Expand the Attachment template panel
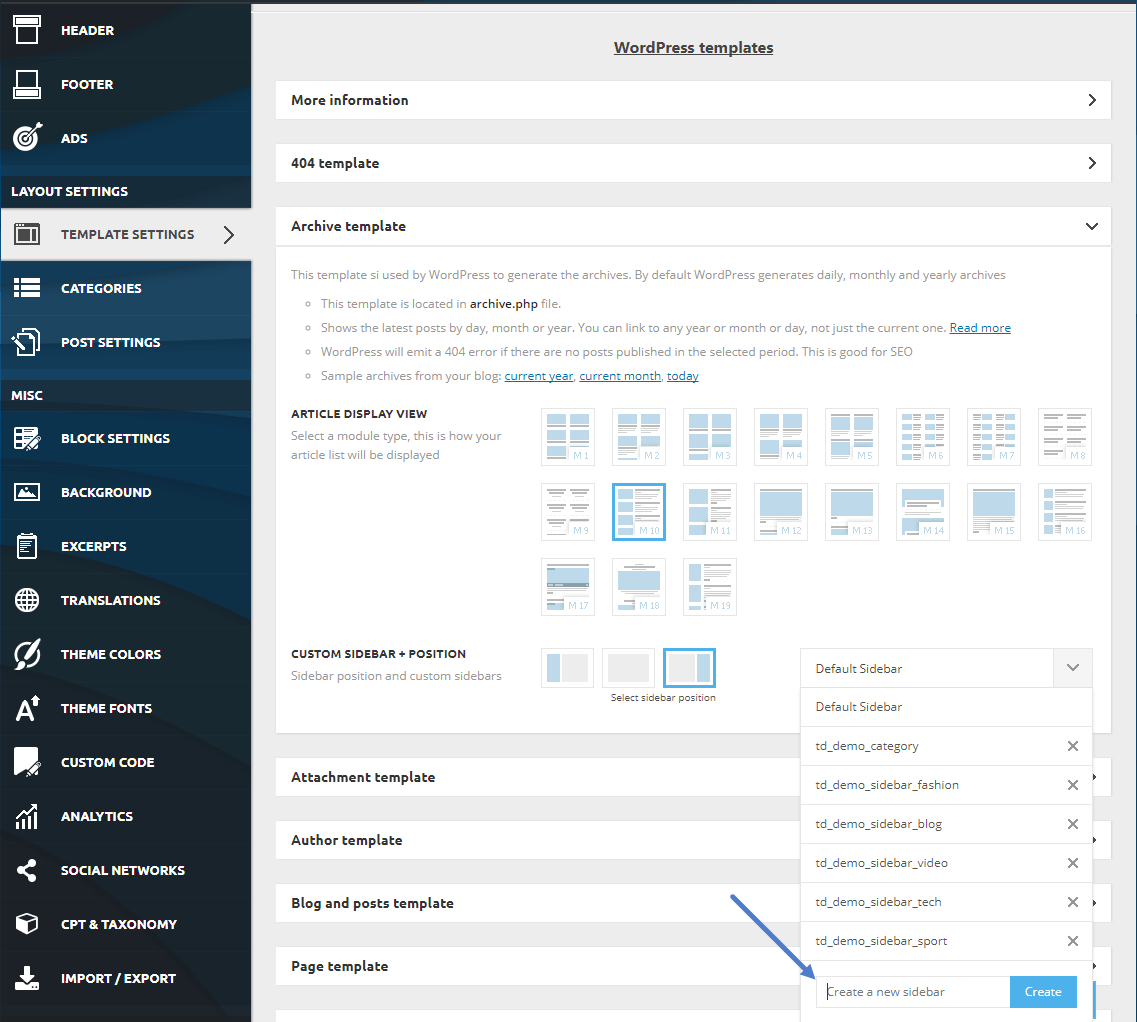Image resolution: width=1137 pixels, height=1022 pixels. pyautogui.click(x=537, y=777)
